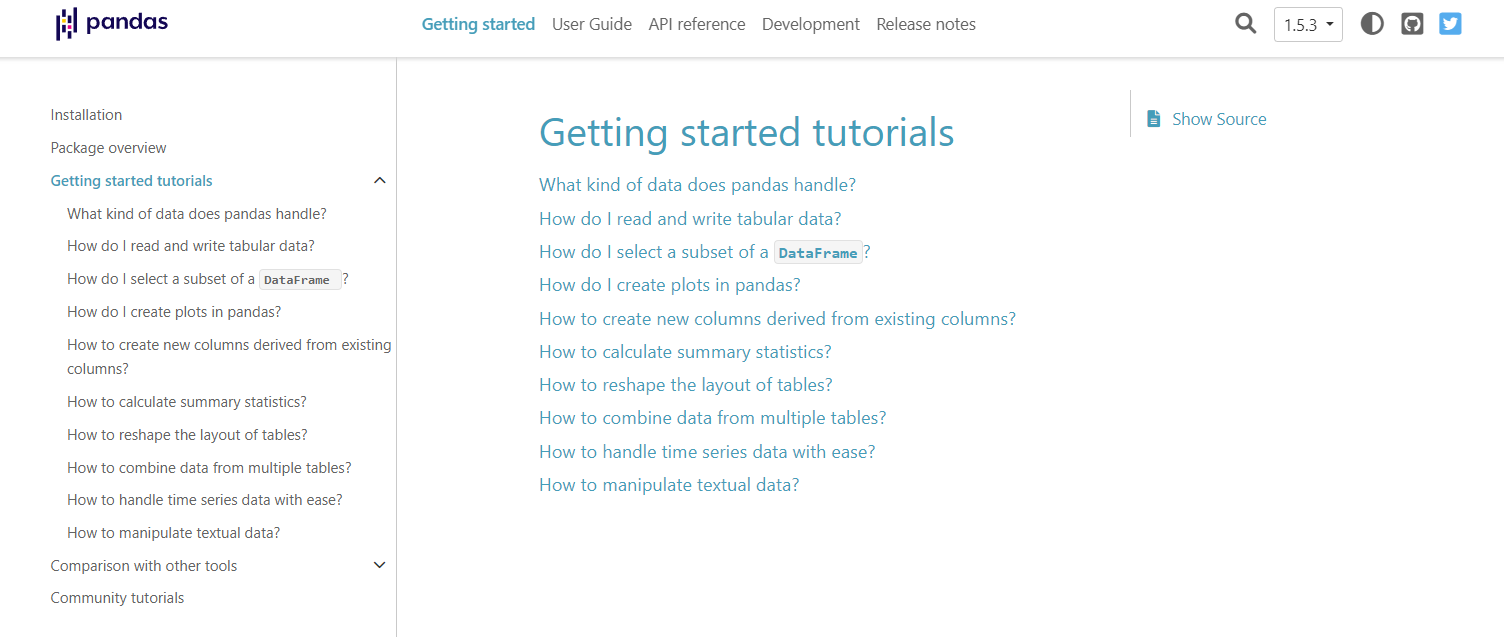The width and height of the screenshot is (1504, 637).
Task: Click the pandas logo
Action: click(x=111, y=24)
